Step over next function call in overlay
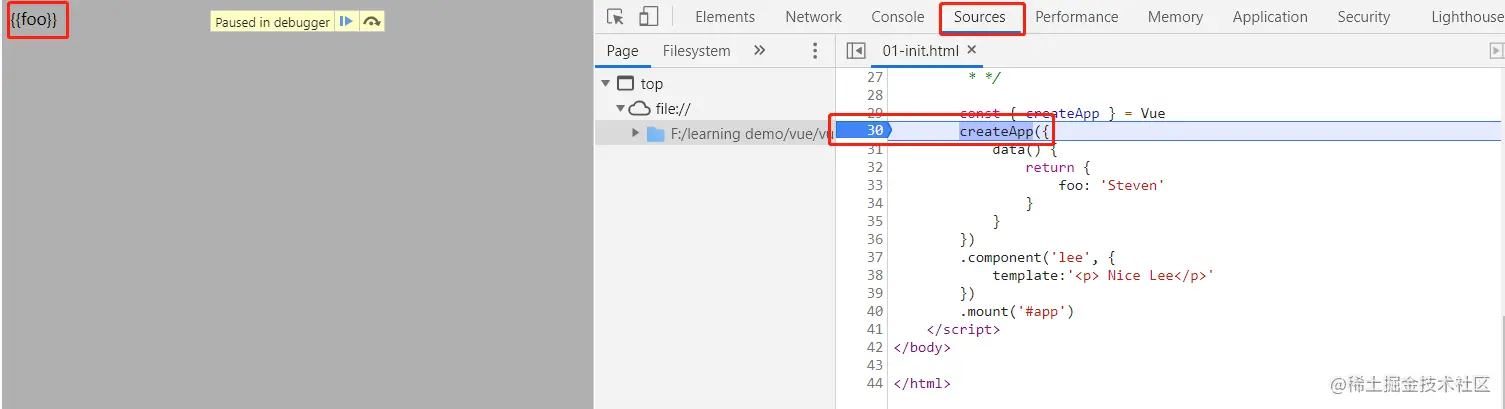The width and height of the screenshot is (1505, 409). tap(372, 22)
